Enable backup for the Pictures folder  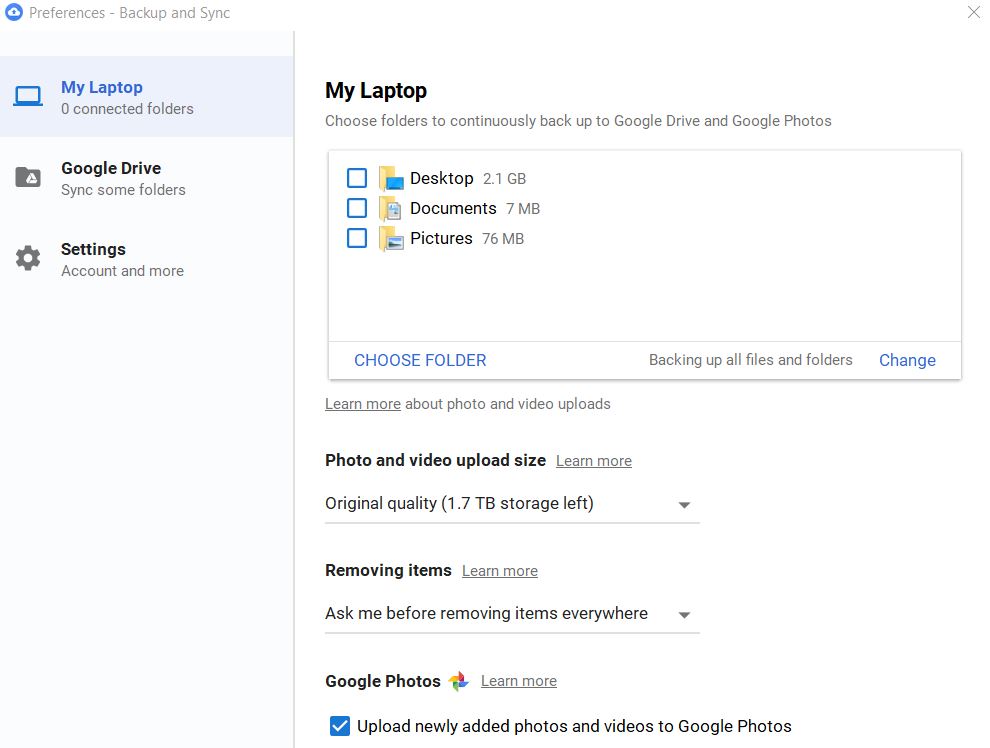357,239
